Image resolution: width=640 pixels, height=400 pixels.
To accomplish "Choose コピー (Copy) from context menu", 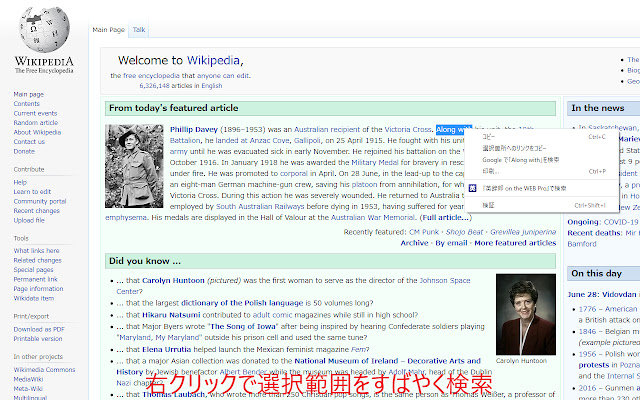I will (x=489, y=136).
